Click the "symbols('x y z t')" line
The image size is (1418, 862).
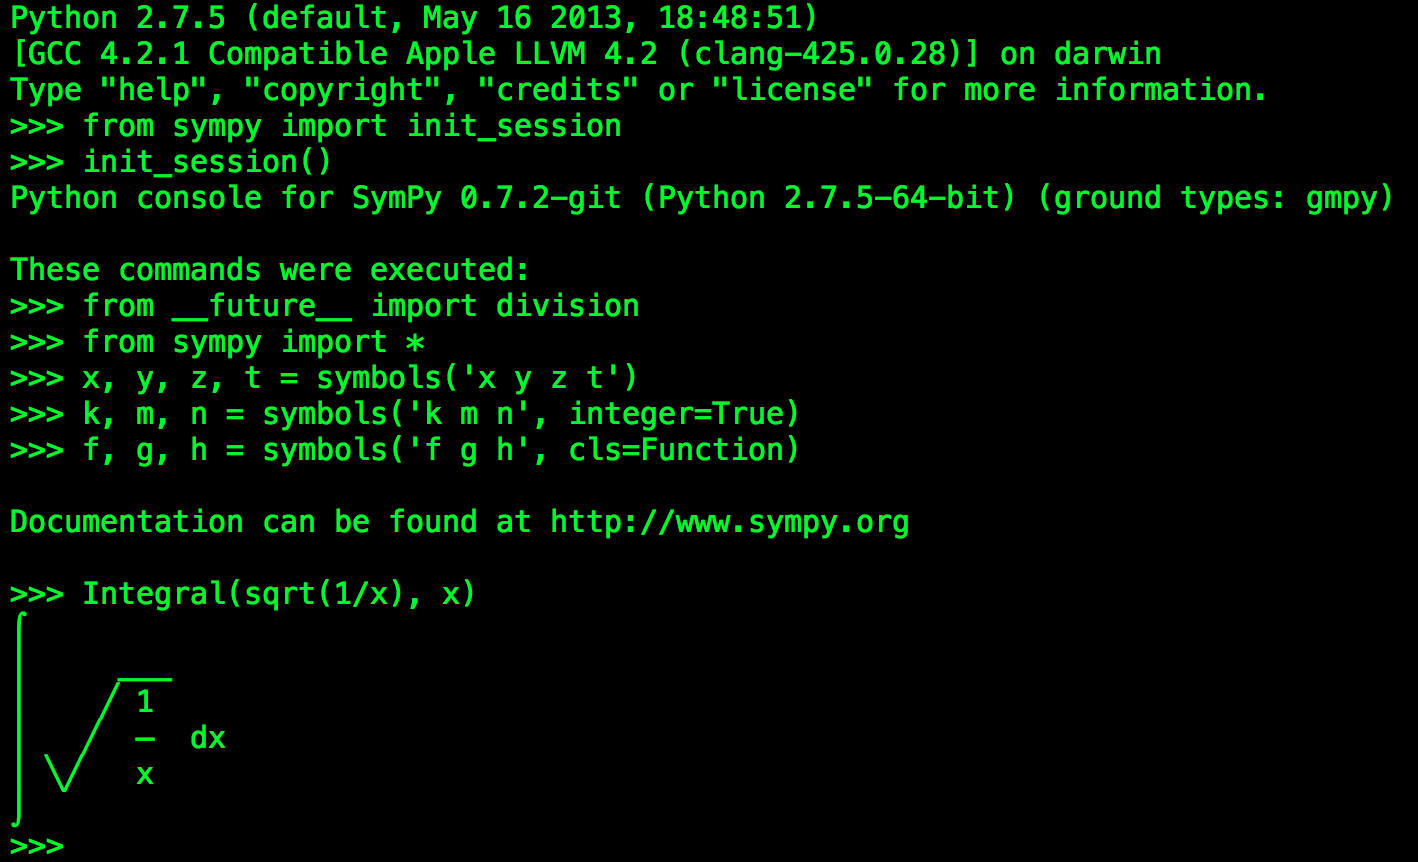[x=477, y=378]
